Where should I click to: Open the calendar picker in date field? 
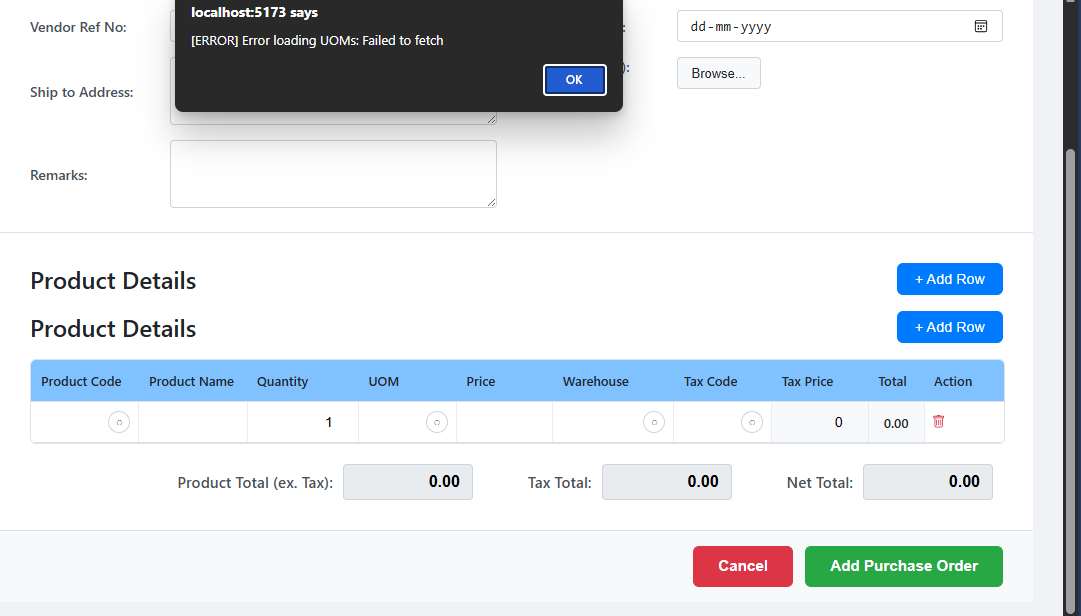(981, 26)
